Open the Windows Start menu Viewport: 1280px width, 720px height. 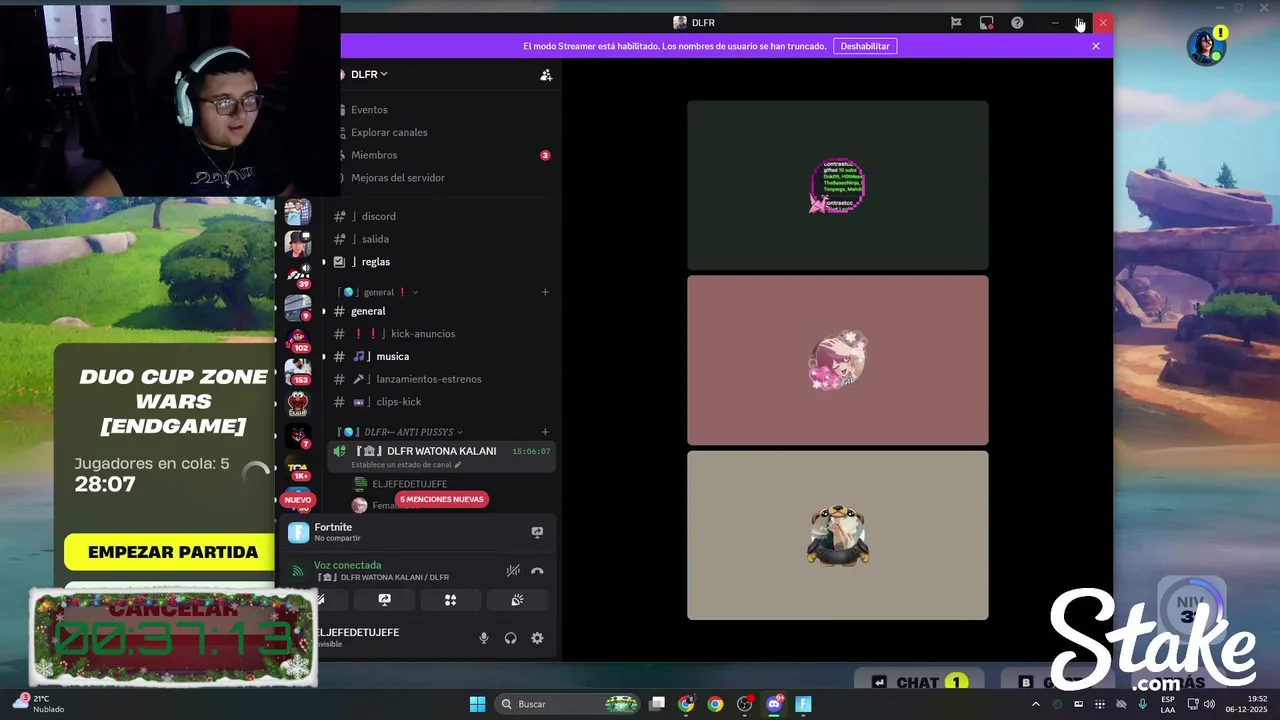[477, 704]
